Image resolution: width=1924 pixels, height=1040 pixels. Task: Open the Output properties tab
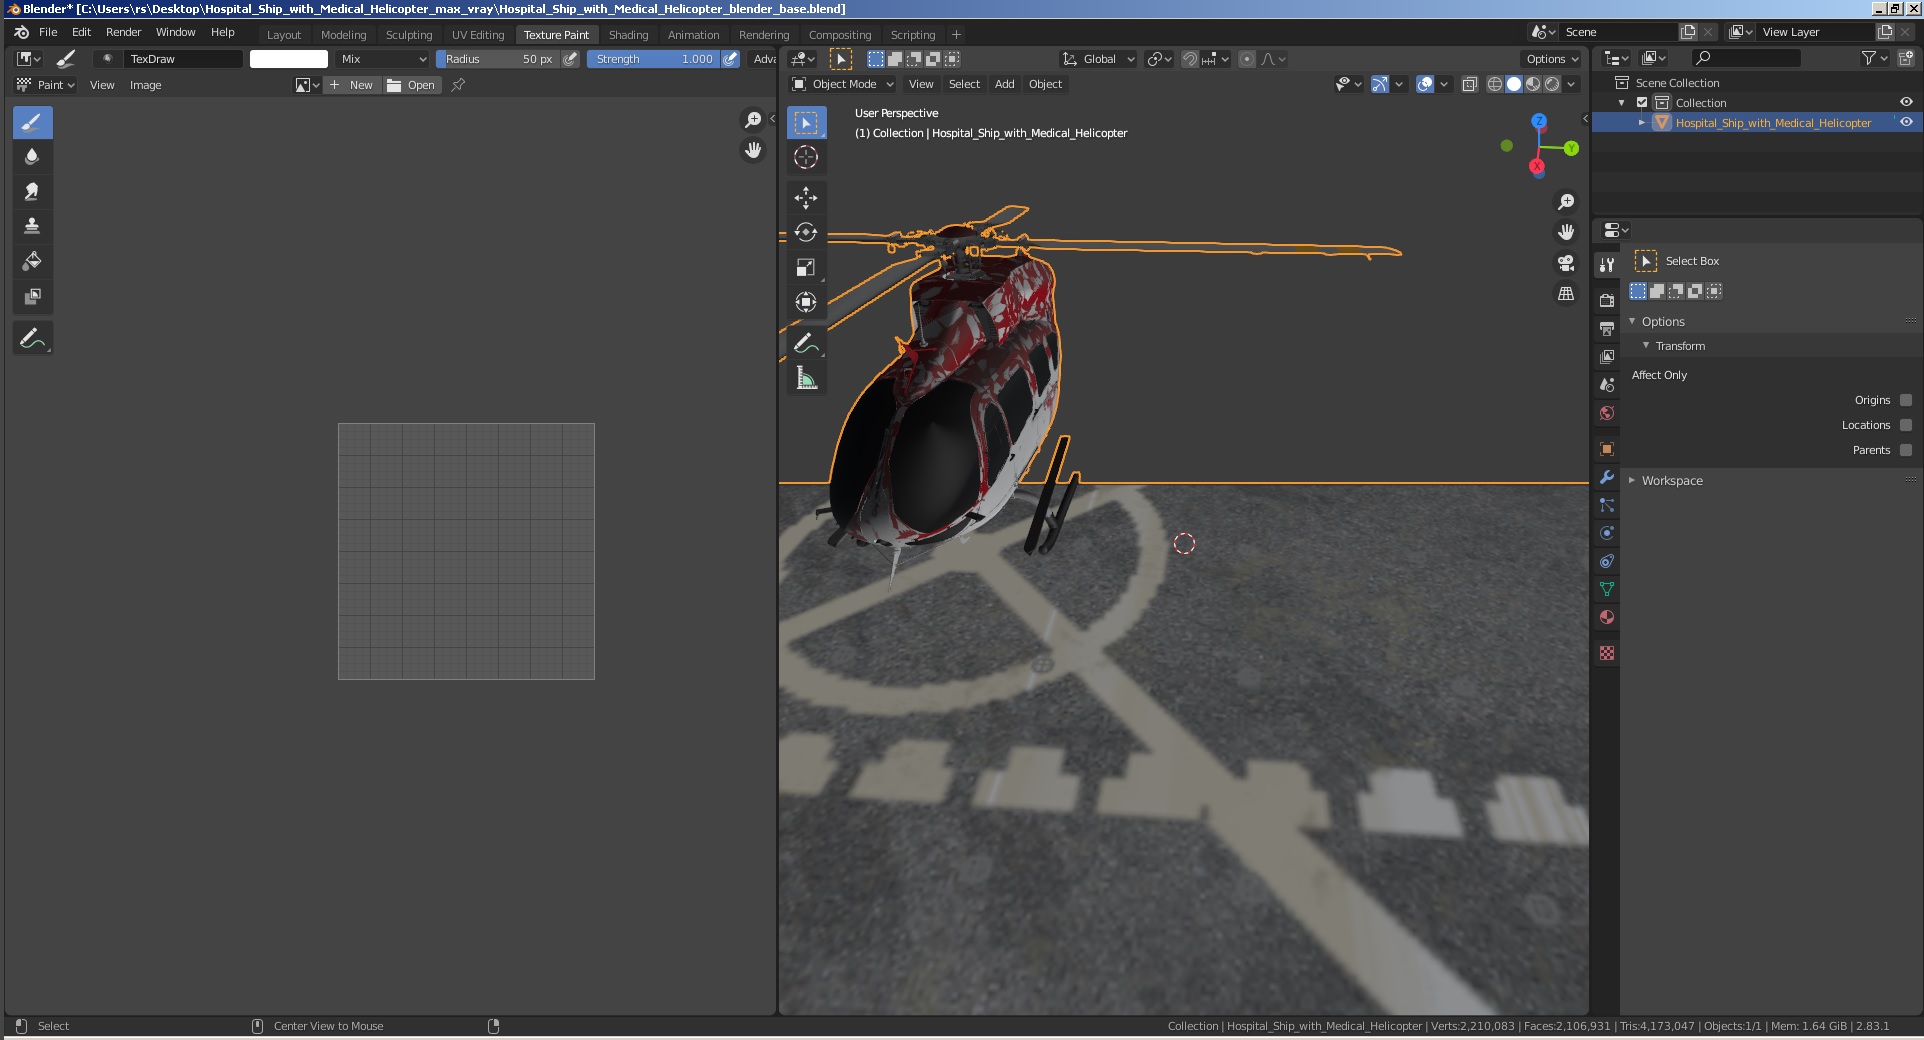[x=1607, y=328]
